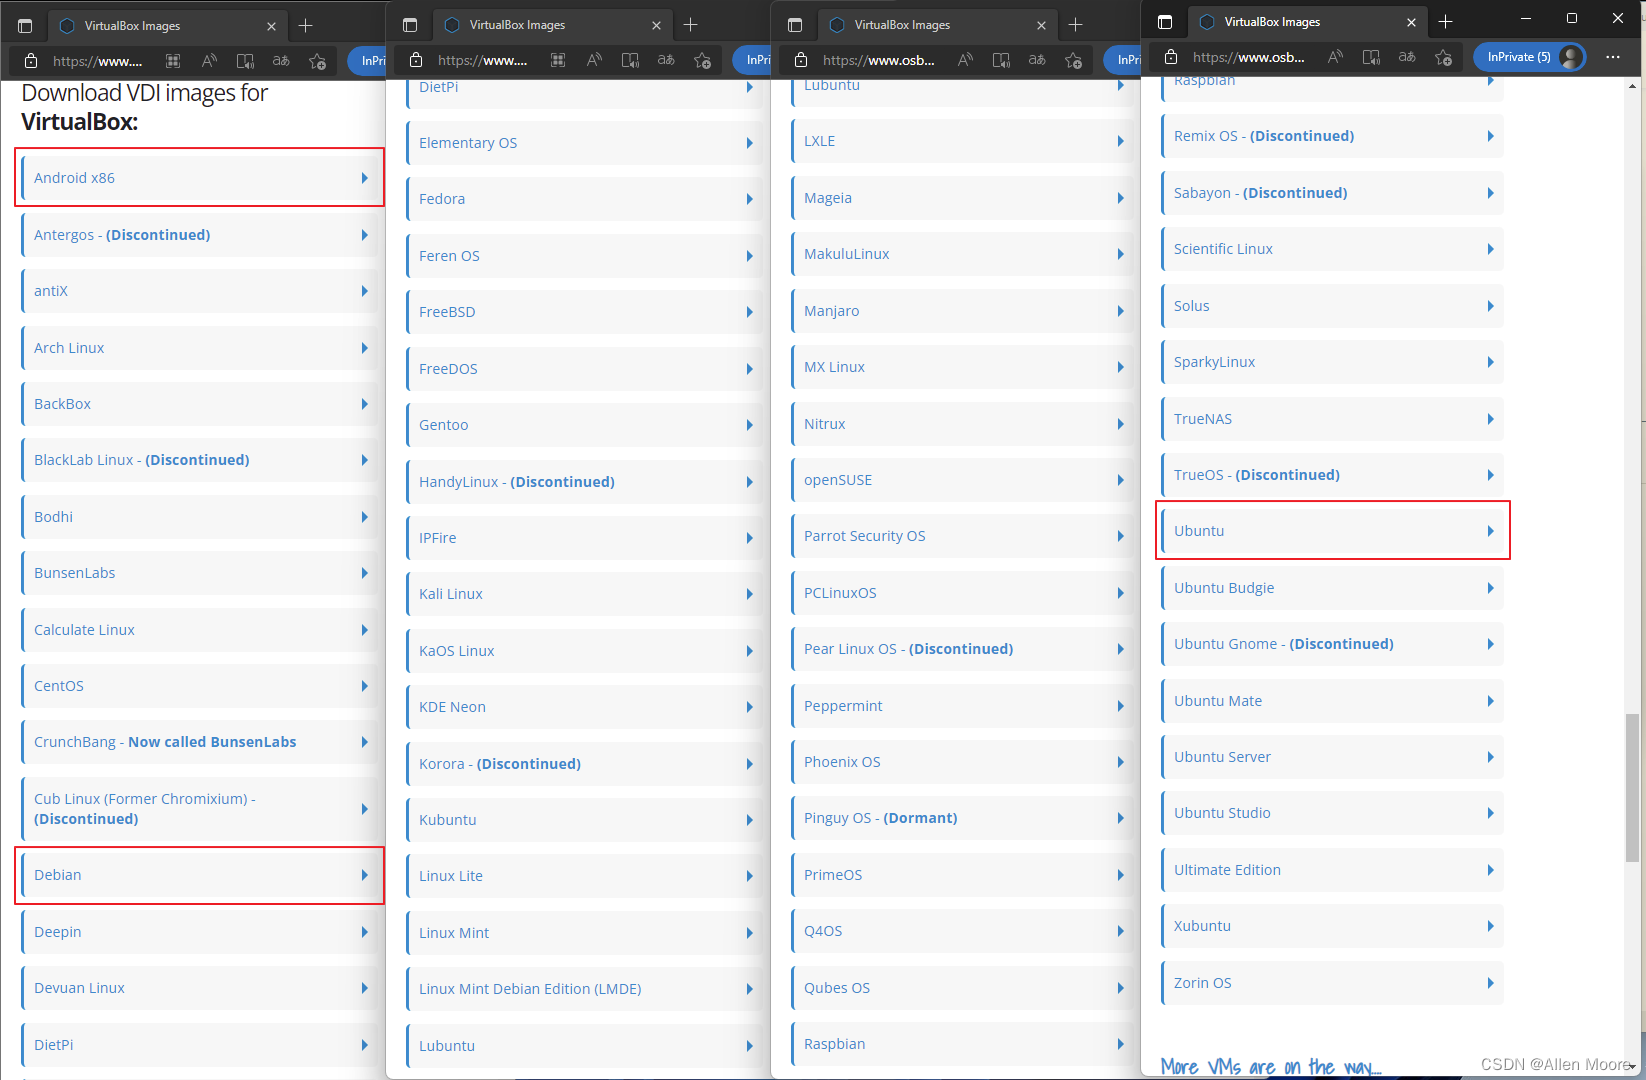Viewport: 1646px width, 1080px height.
Task: Add page to favorites in second window
Action: [702, 60]
